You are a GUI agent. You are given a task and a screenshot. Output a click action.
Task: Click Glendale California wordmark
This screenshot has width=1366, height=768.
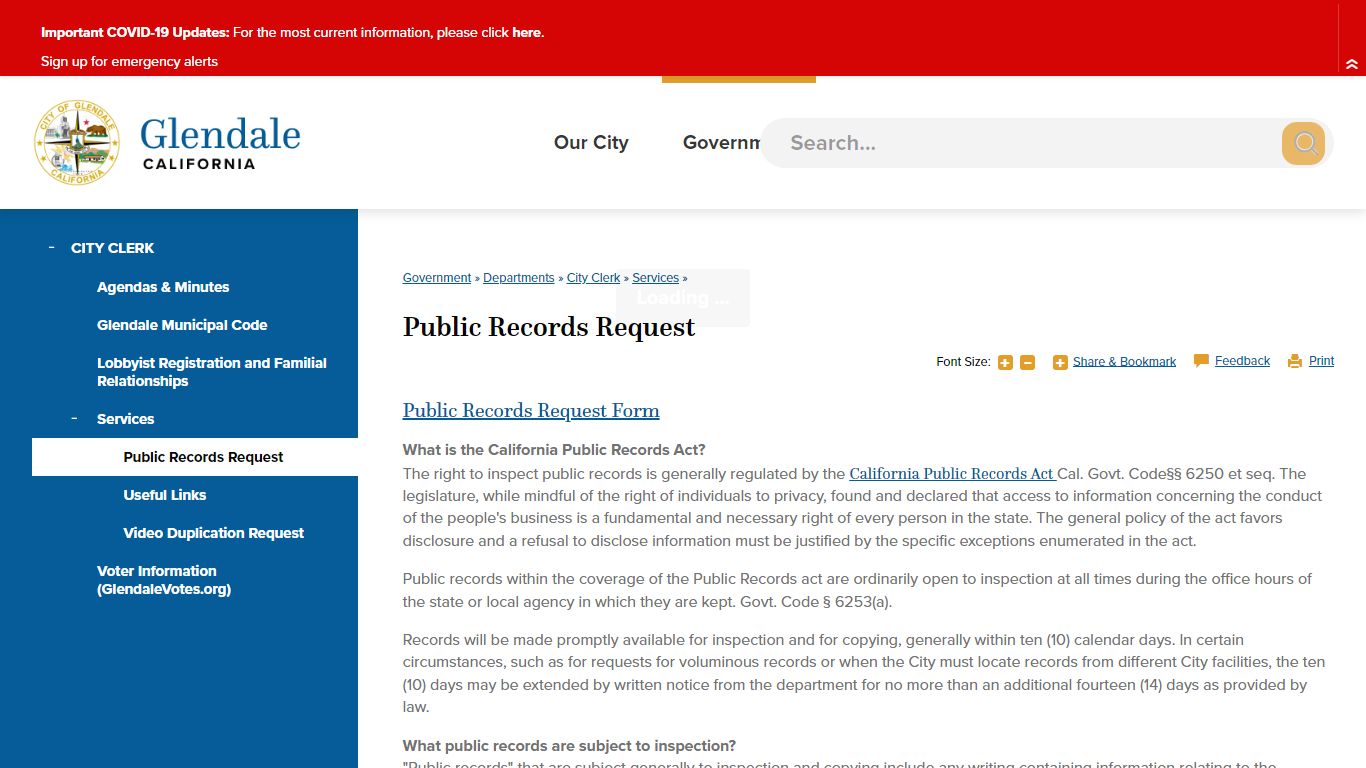220,143
